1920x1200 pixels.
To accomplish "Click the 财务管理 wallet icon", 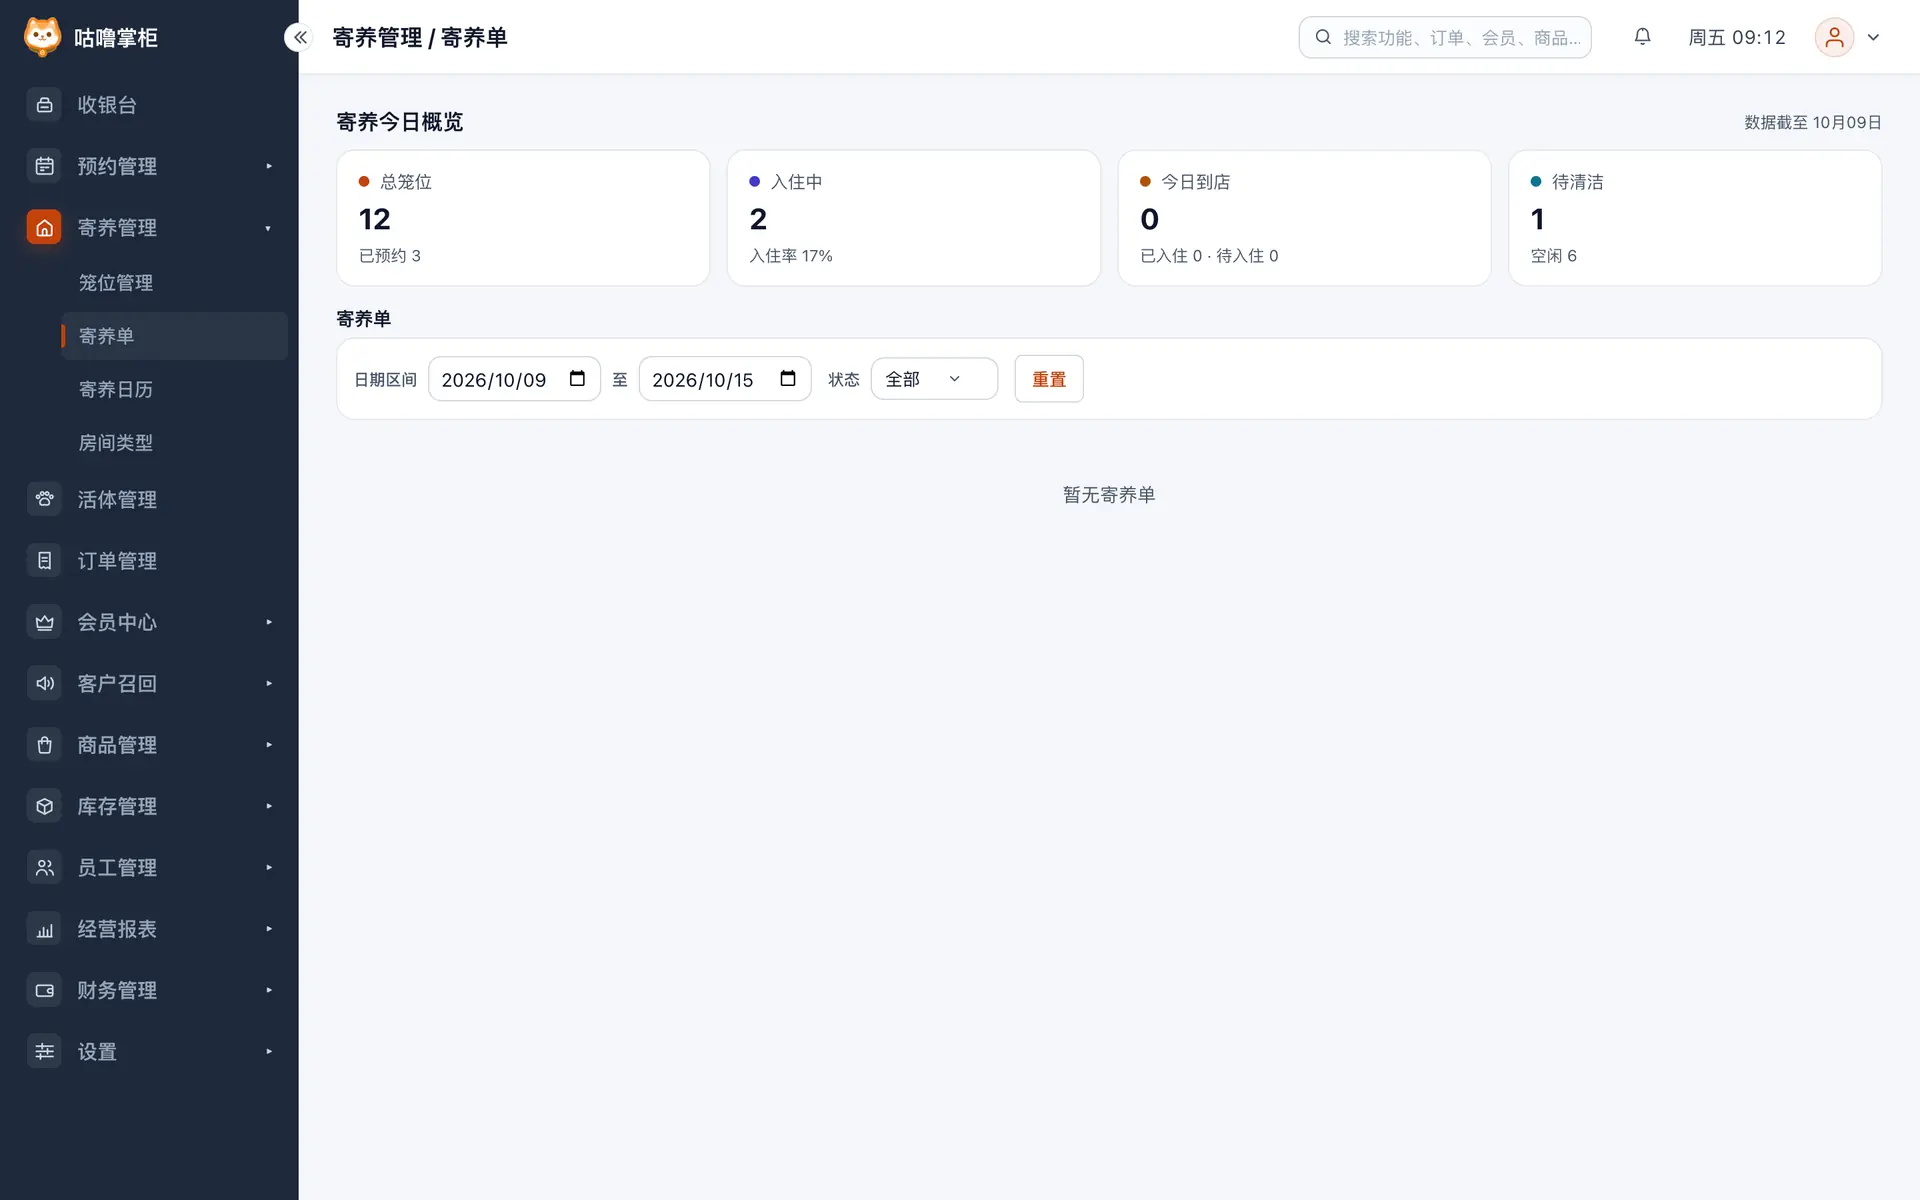I will pyautogui.click(x=44, y=990).
